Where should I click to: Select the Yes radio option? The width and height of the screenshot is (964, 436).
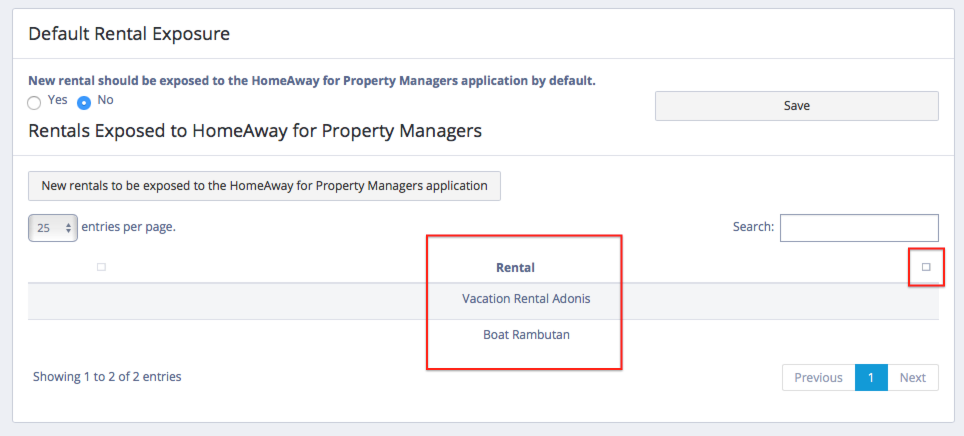(x=35, y=102)
